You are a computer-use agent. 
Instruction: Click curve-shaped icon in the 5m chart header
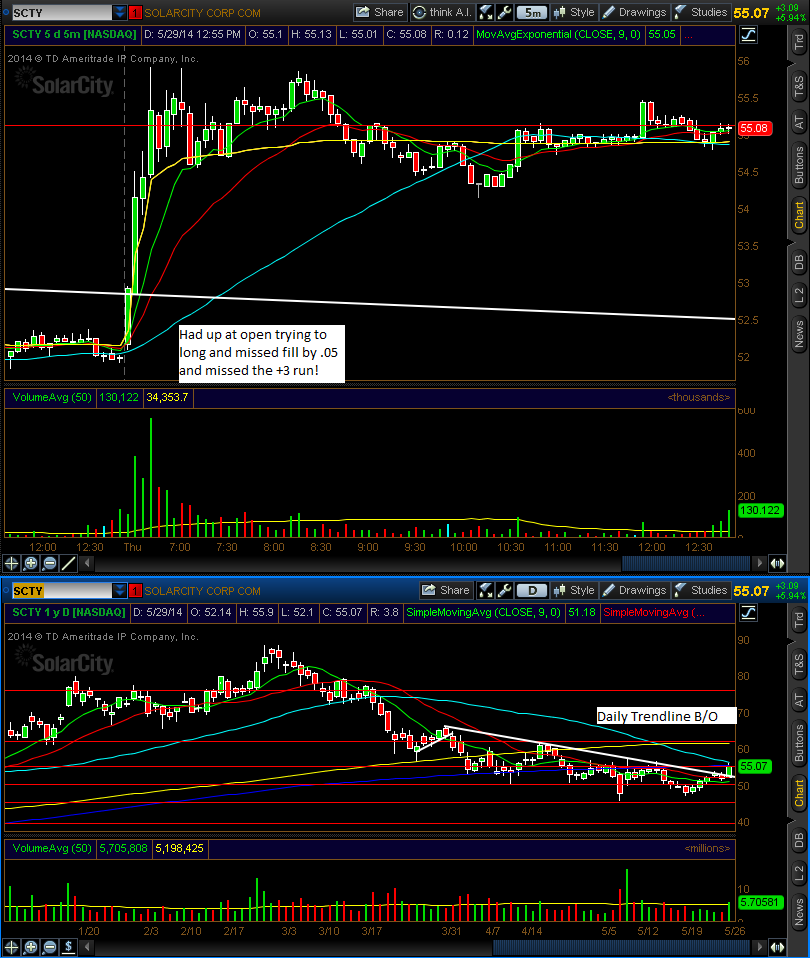point(748,35)
